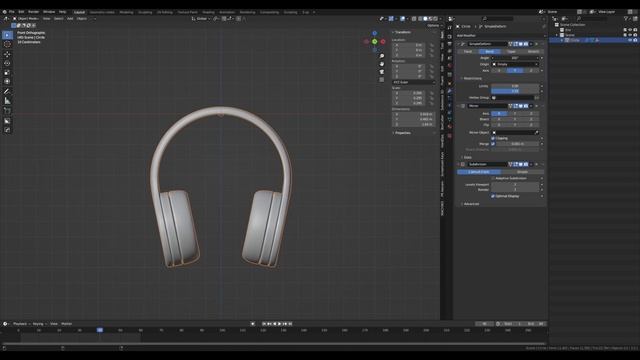Select the Scale tool
Image resolution: width=640 pixels, height=360 pixels.
tap(7, 73)
